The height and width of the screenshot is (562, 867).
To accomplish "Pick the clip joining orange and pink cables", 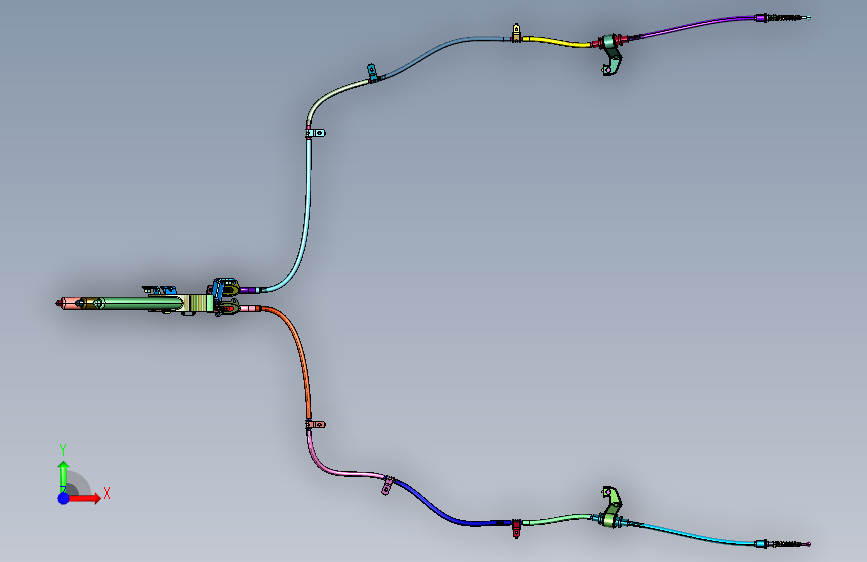I will [x=315, y=424].
